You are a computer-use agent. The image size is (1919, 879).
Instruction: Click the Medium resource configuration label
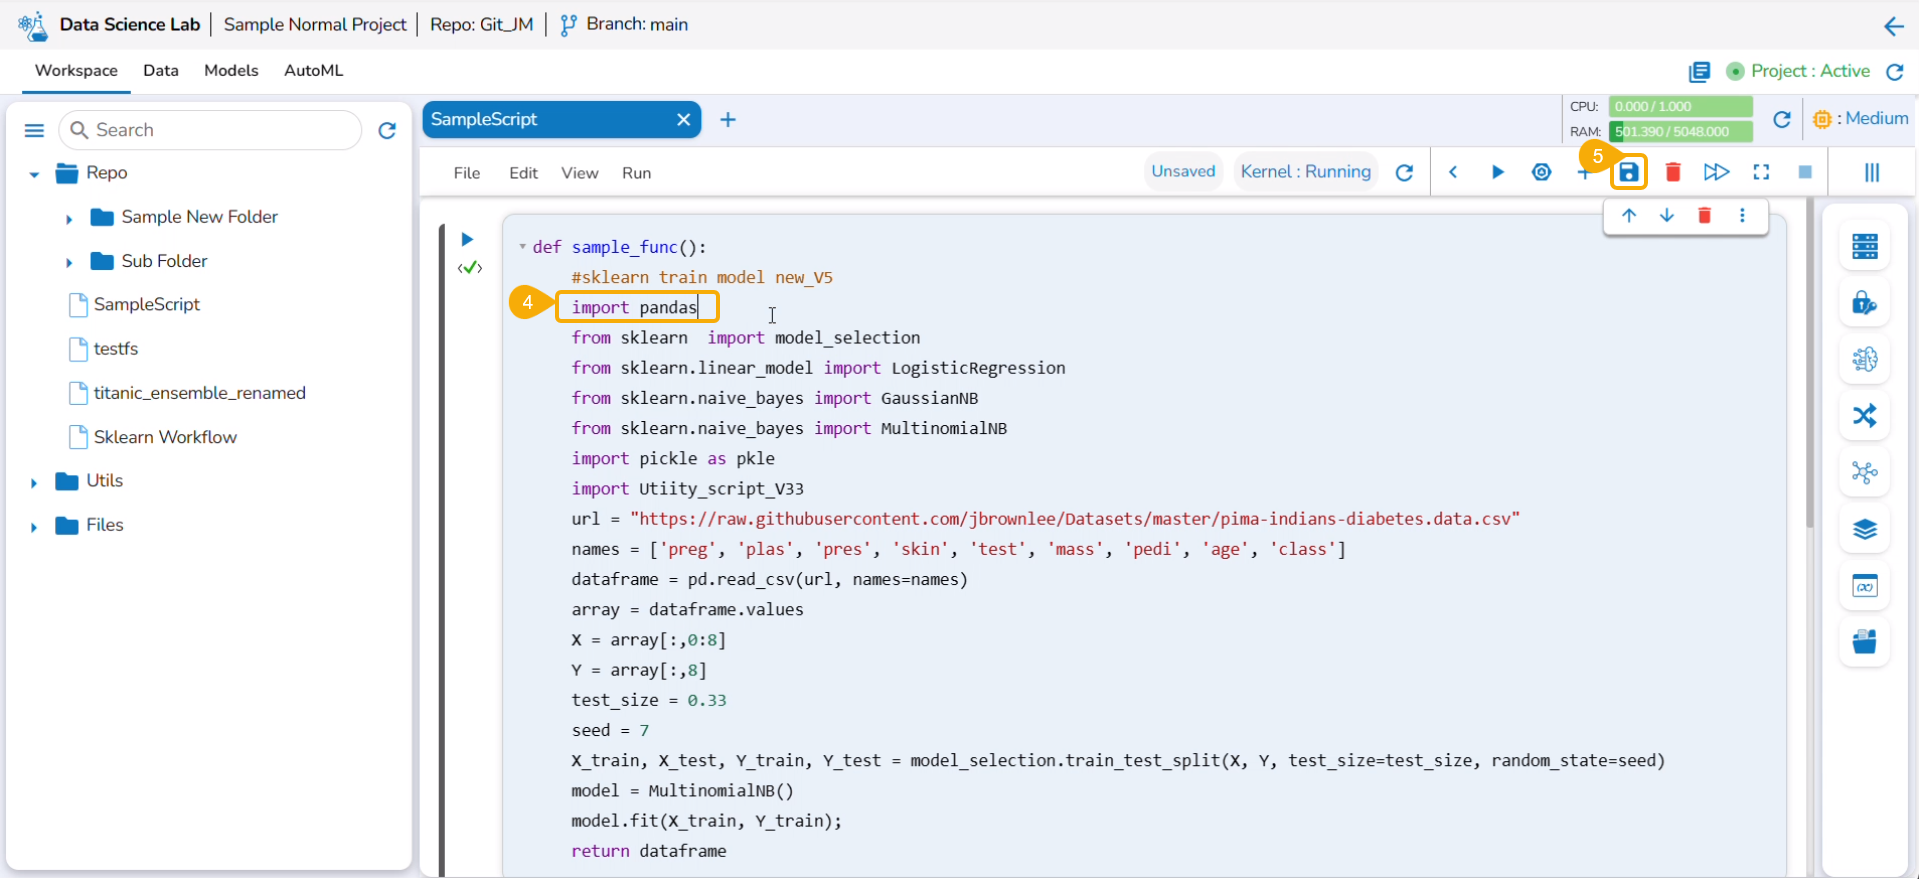(x=1865, y=119)
